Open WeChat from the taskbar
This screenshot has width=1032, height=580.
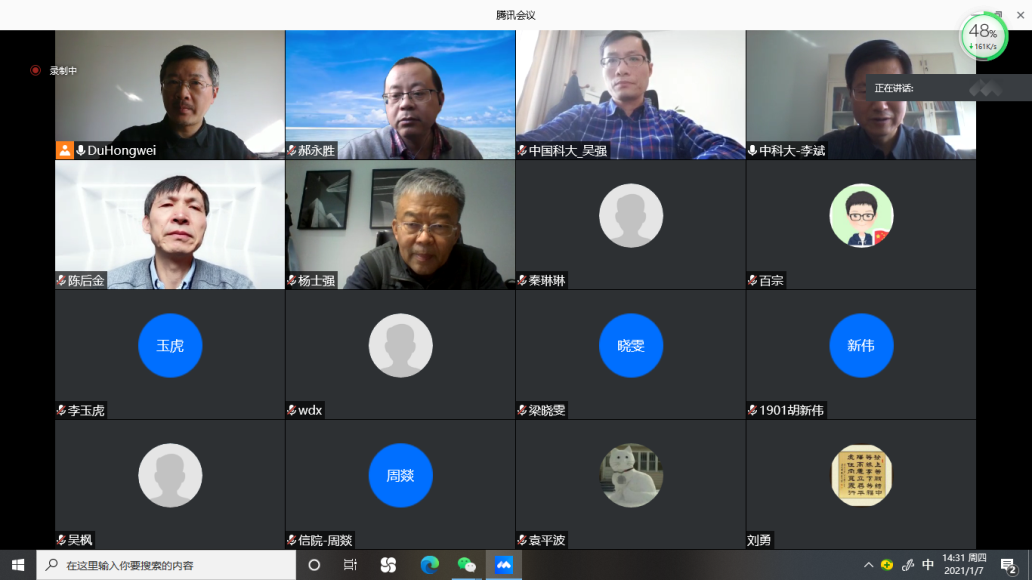(x=466, y=565)
